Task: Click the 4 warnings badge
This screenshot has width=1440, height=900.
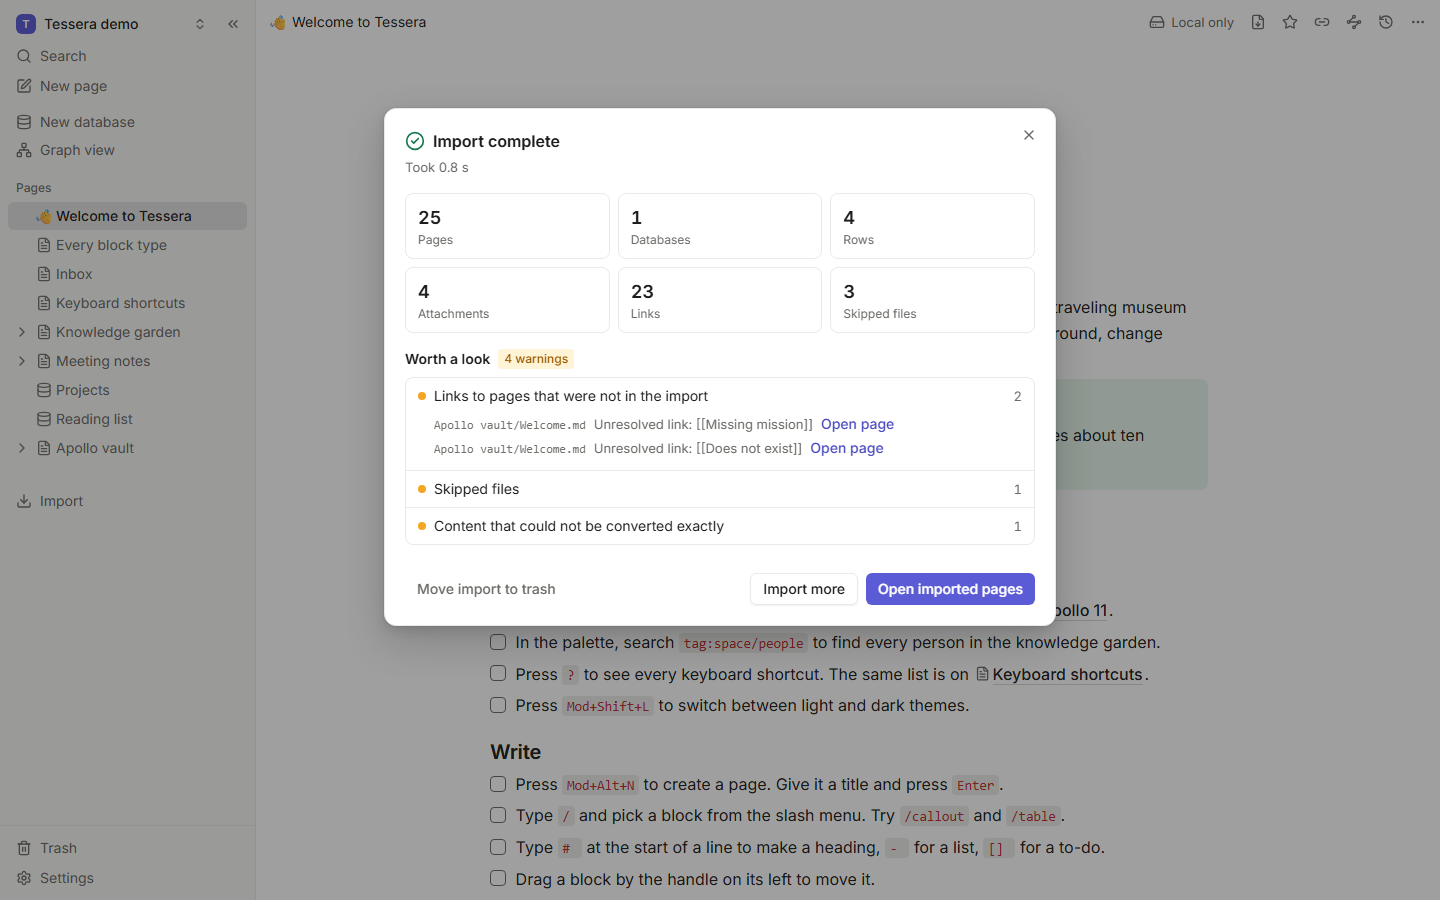Action: [x=536, y=359]
